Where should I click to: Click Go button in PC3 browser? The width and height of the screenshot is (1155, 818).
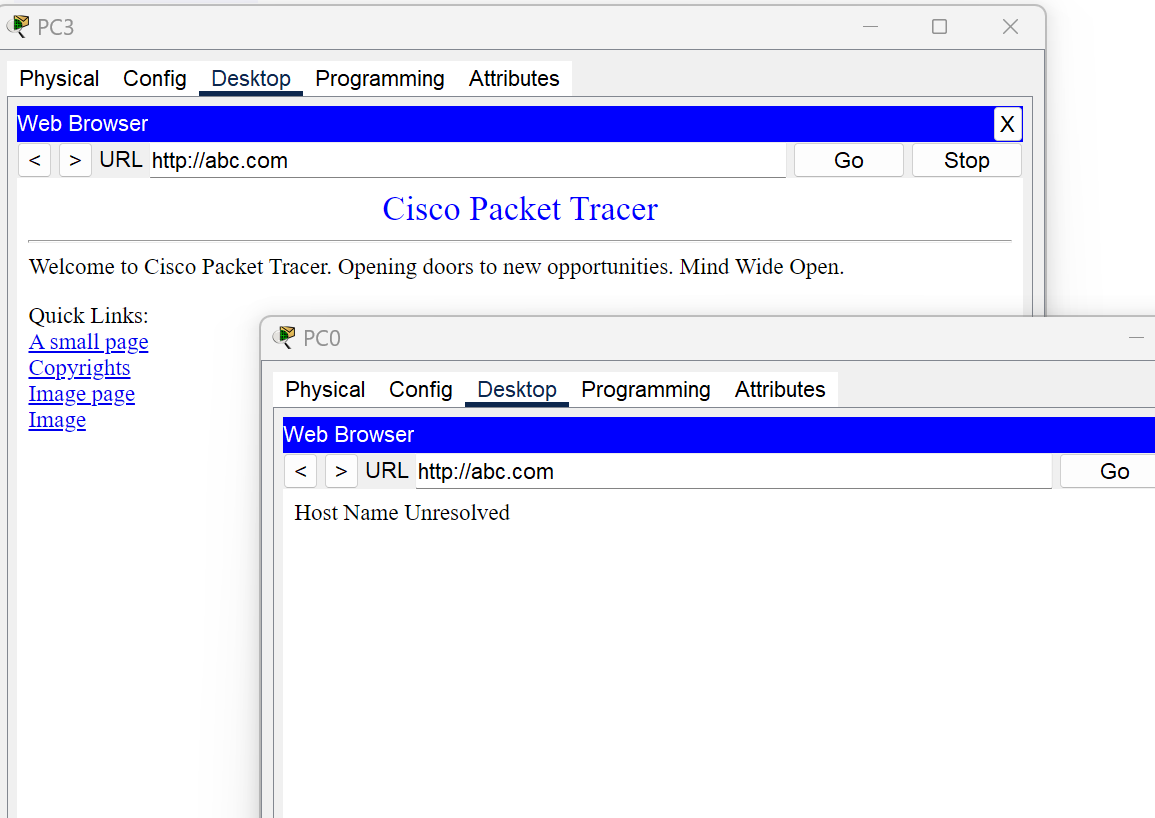tap(849, 160)
